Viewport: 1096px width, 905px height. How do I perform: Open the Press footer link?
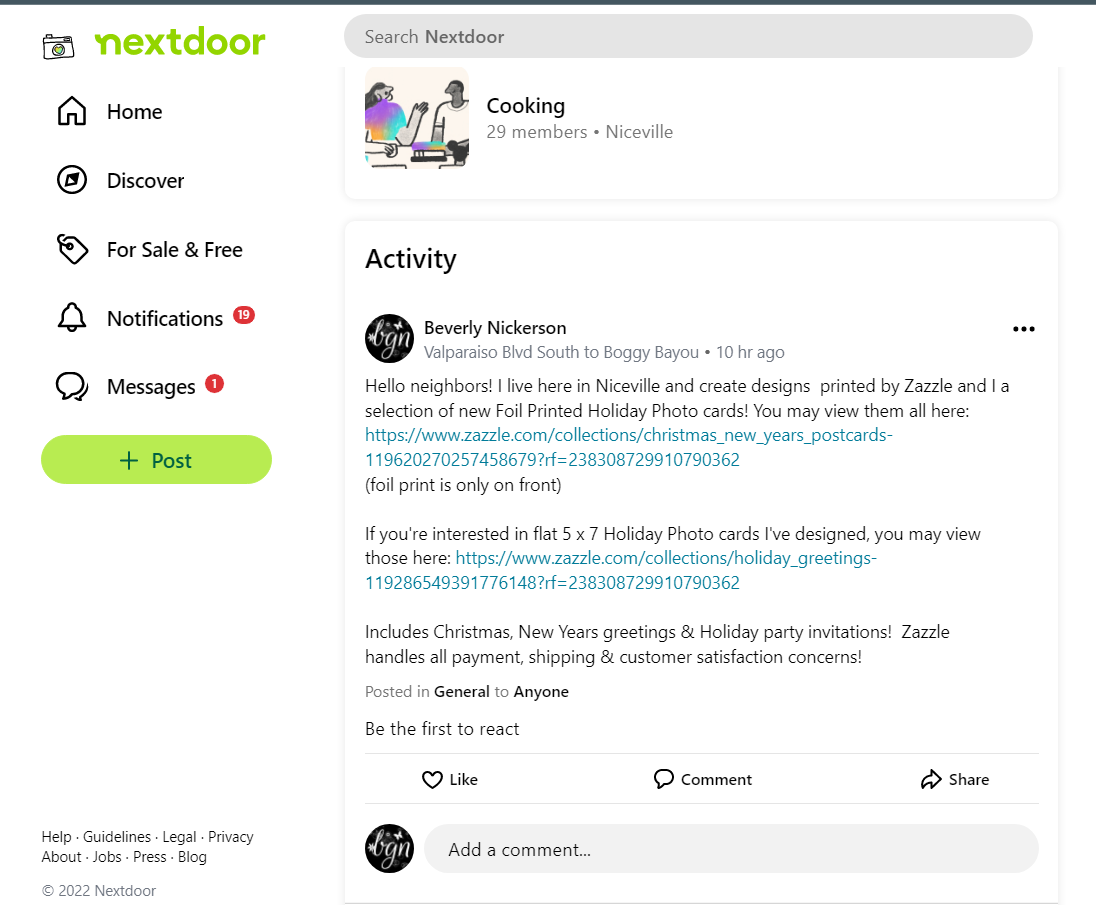[x=150, y=857]
